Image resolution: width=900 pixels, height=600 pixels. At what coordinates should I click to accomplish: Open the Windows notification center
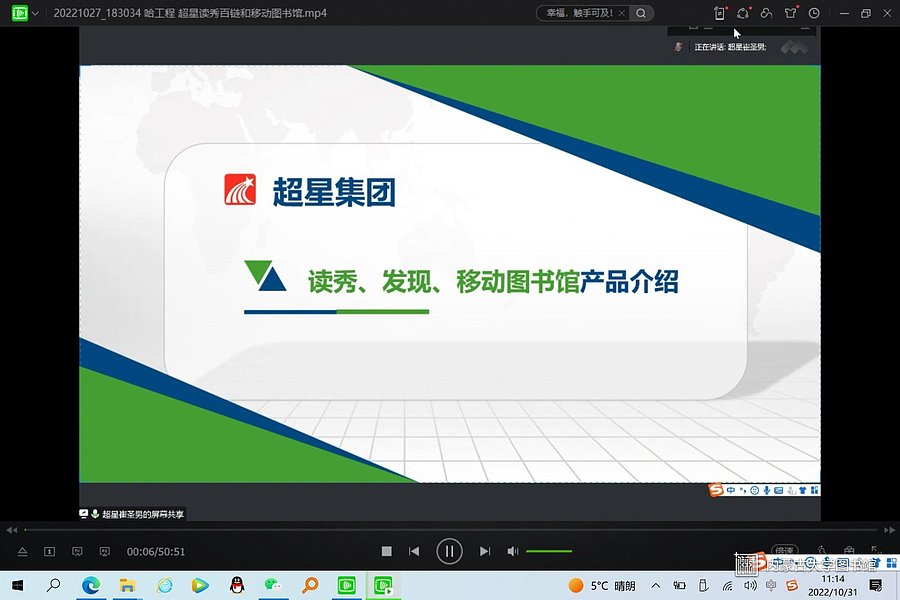(876, 586)
